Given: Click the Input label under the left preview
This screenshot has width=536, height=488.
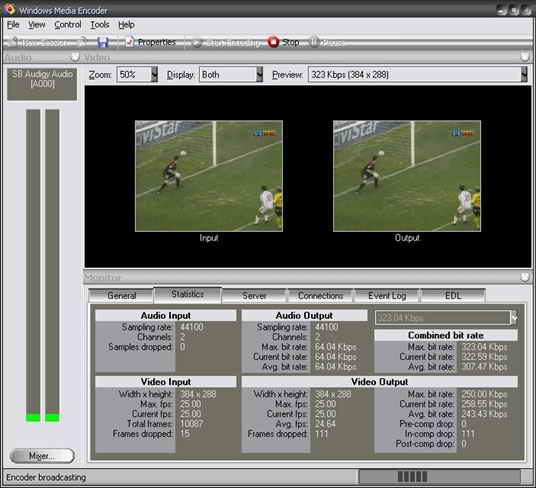Looking at the screenshot, I should [209, 238].
